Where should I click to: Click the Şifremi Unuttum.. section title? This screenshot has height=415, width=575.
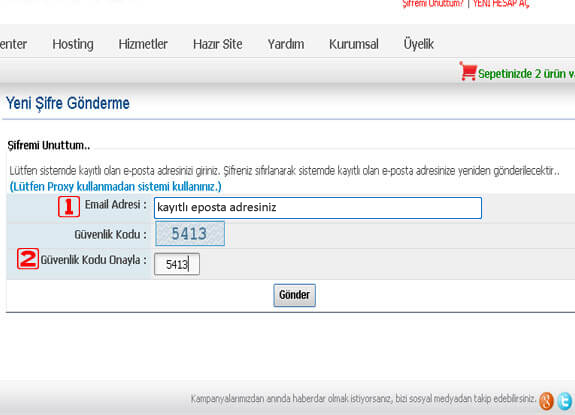(x=49, y=145)
